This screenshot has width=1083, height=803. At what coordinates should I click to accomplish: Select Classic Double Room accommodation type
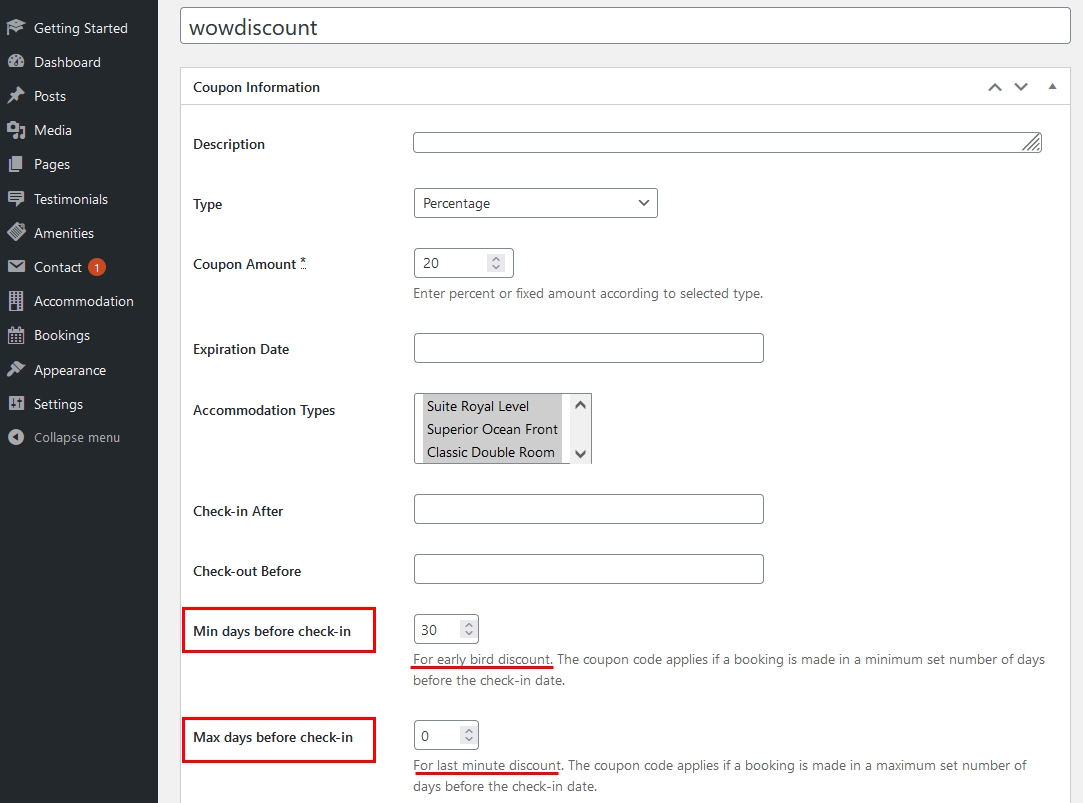[x=490, y=452]
